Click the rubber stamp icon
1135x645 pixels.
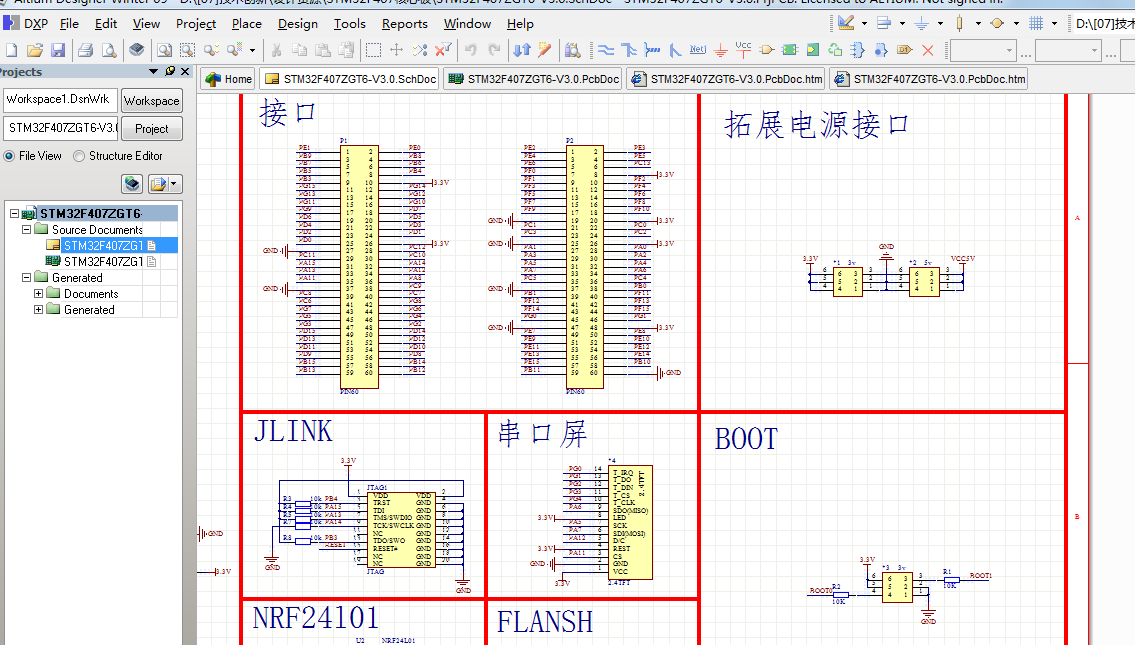pos(346,50)
